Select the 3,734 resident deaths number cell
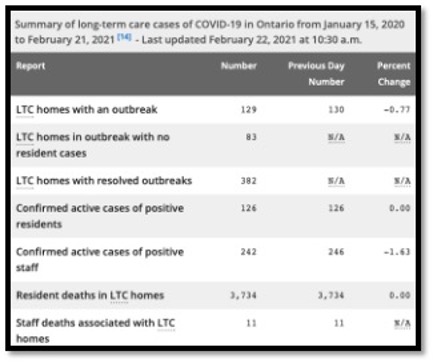This screenshot has height=364, width=434. tap(243, 295)
